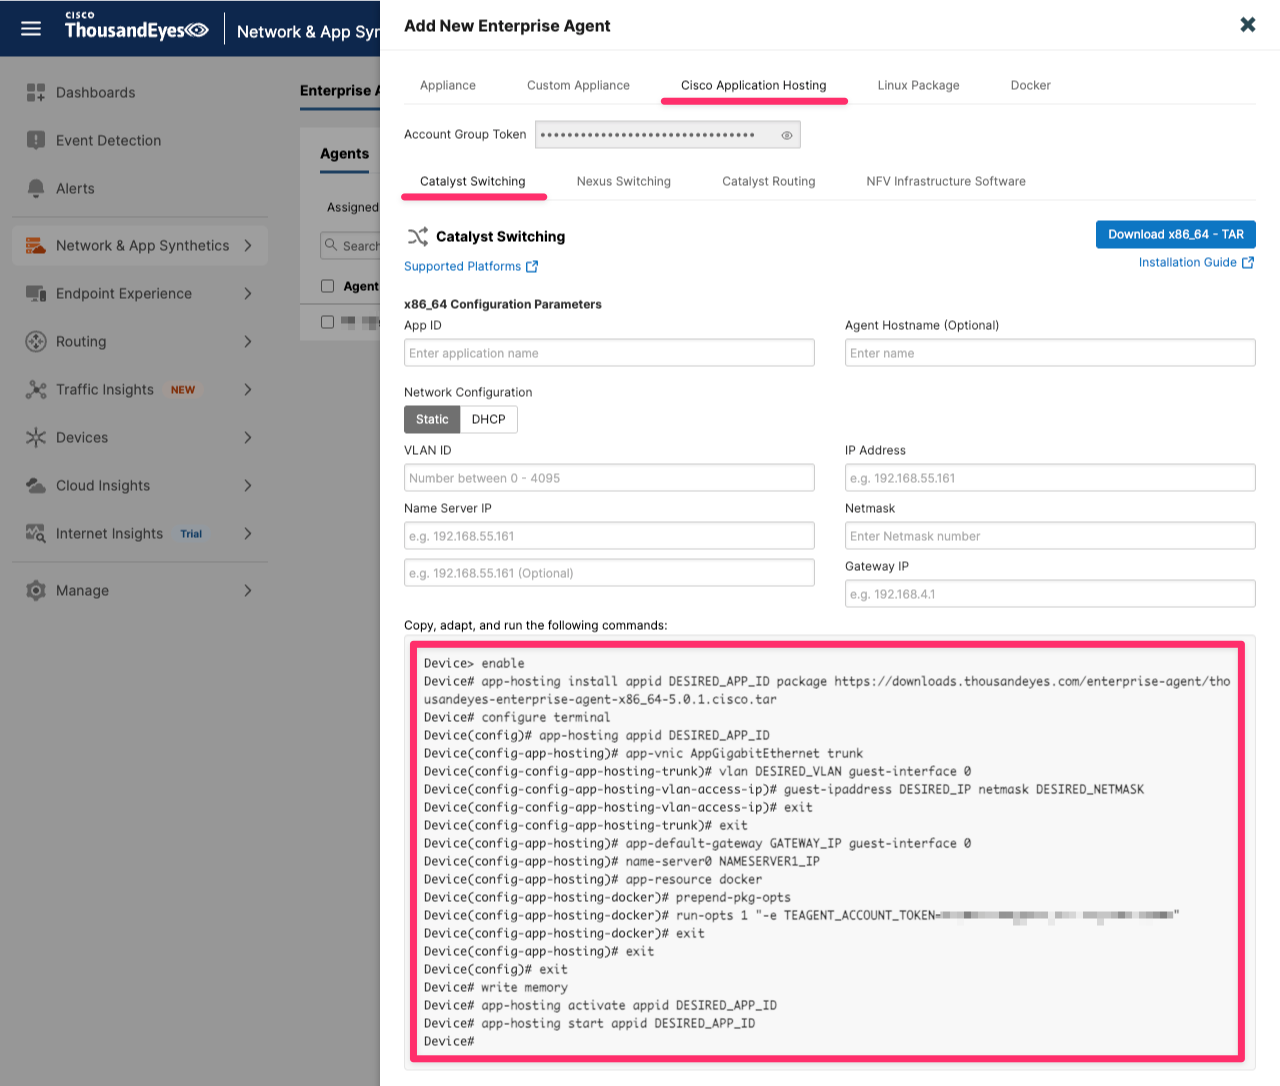Expand the Cloud Insights chevron

(x=248, y=485)
